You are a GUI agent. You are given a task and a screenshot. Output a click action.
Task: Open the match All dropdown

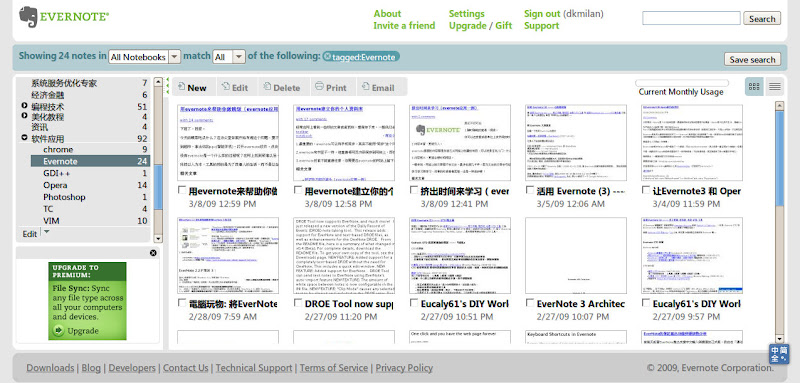pos(229,57)
